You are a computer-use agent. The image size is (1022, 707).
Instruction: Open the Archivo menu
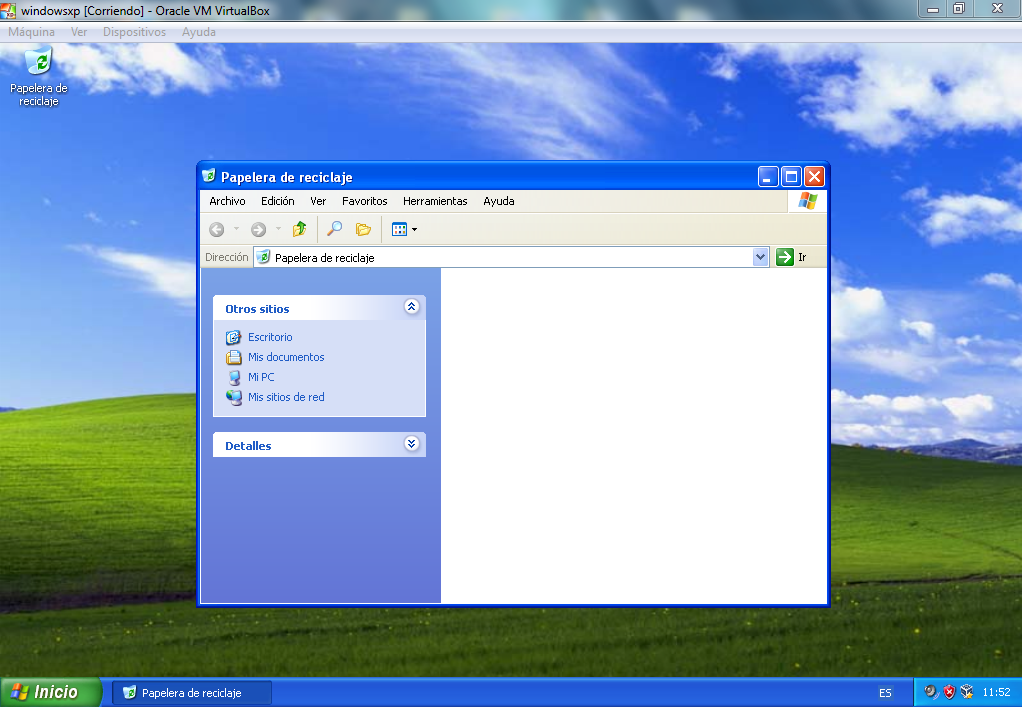227,201
